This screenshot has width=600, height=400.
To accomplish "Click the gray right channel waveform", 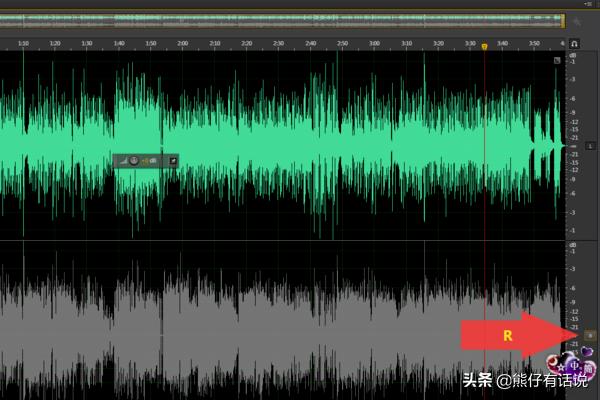I will tap(300, 320).
